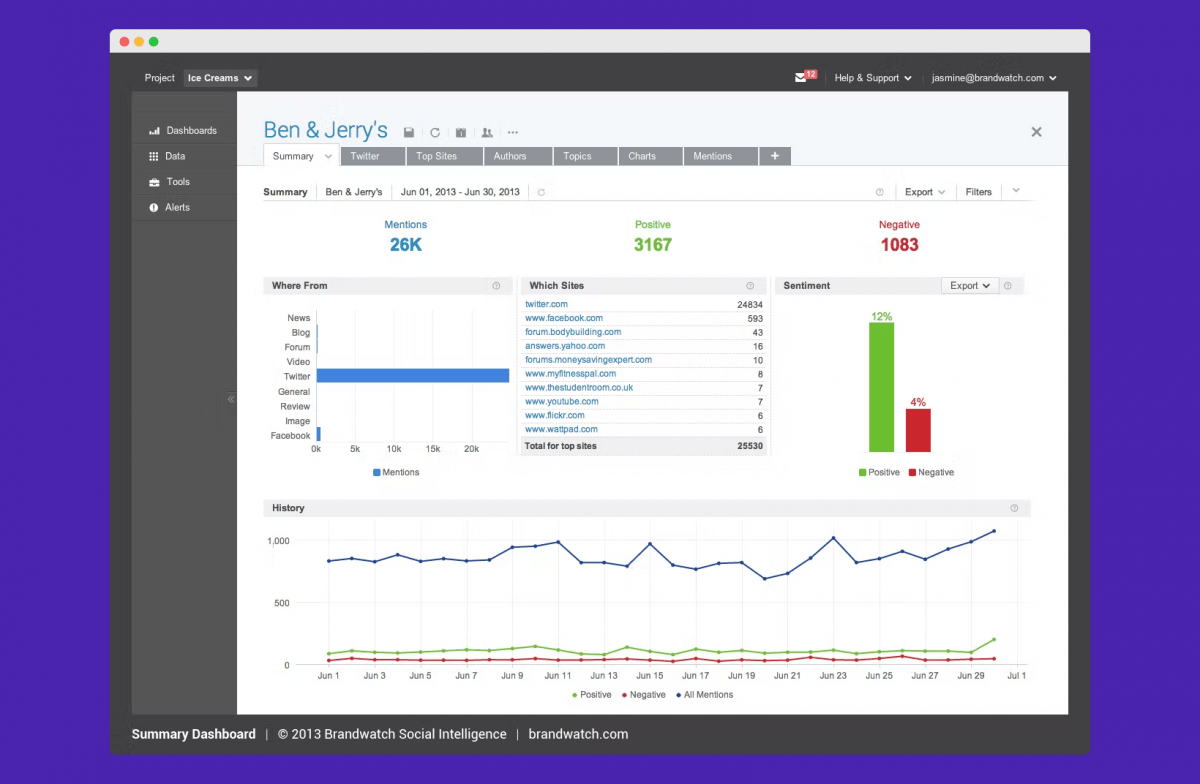Click the red Negative 4% sentiment bar

[918, 431]
